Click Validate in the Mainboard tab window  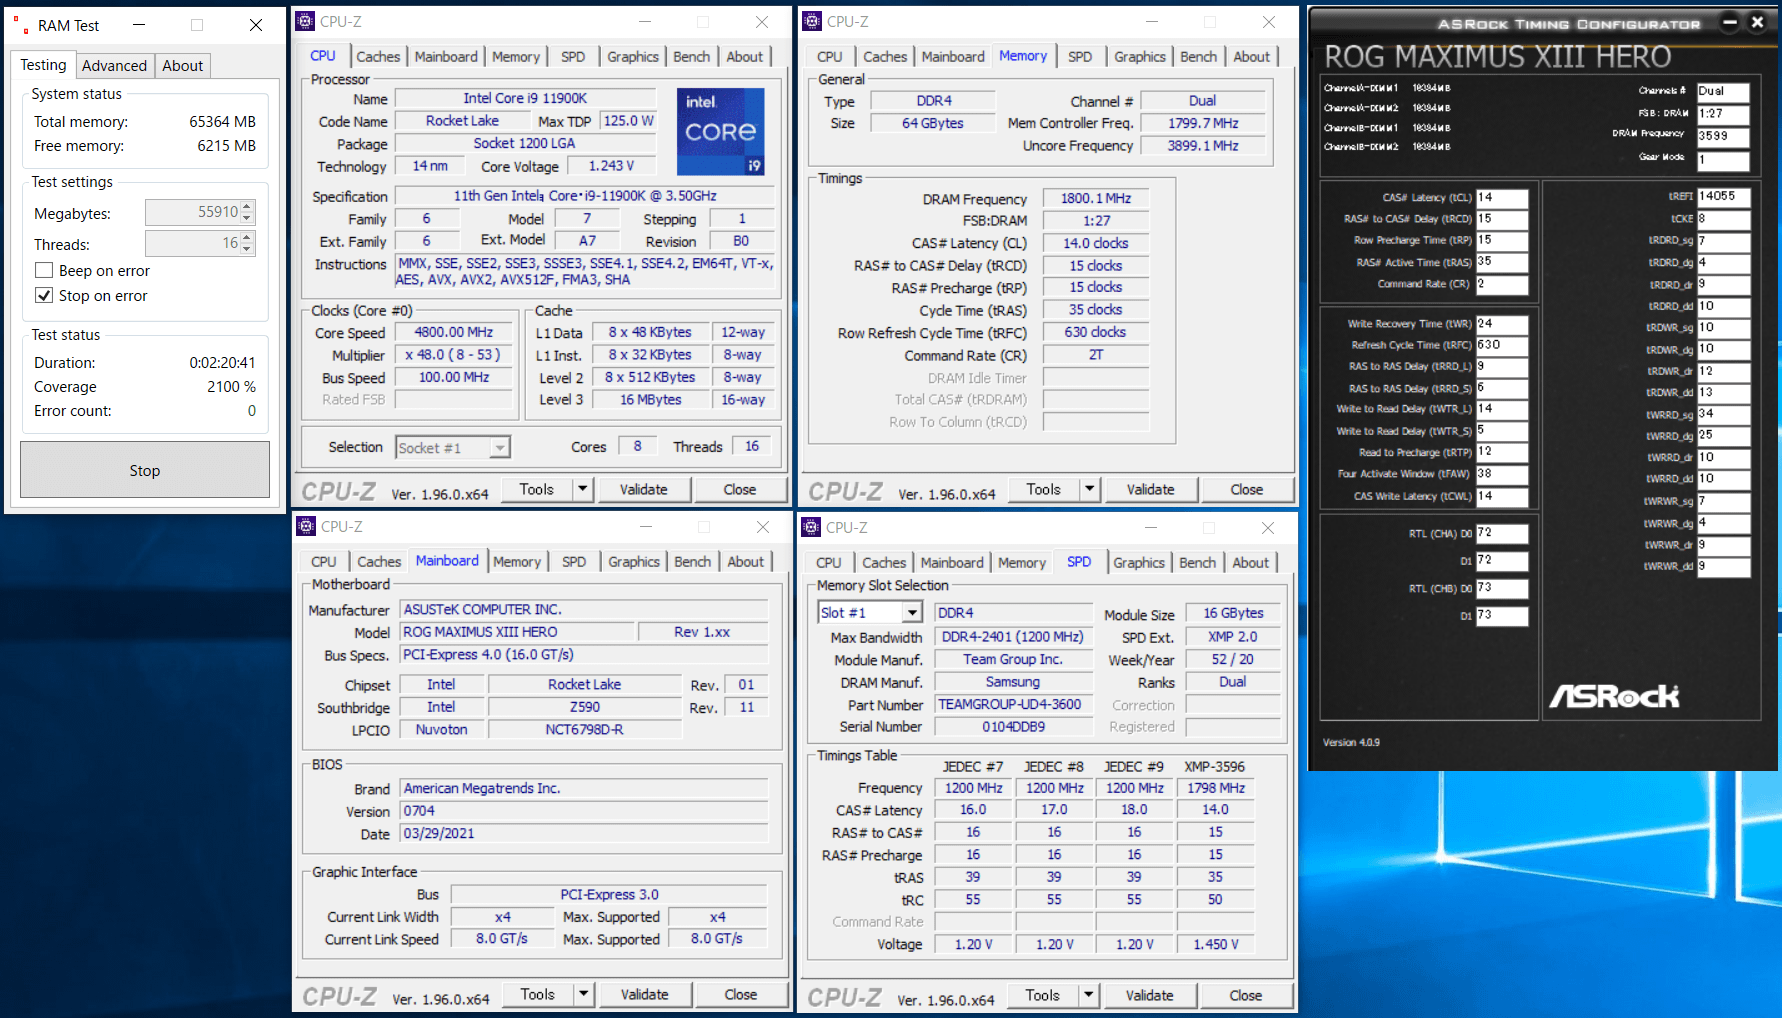pyautogui.click(x=644, y=994)
